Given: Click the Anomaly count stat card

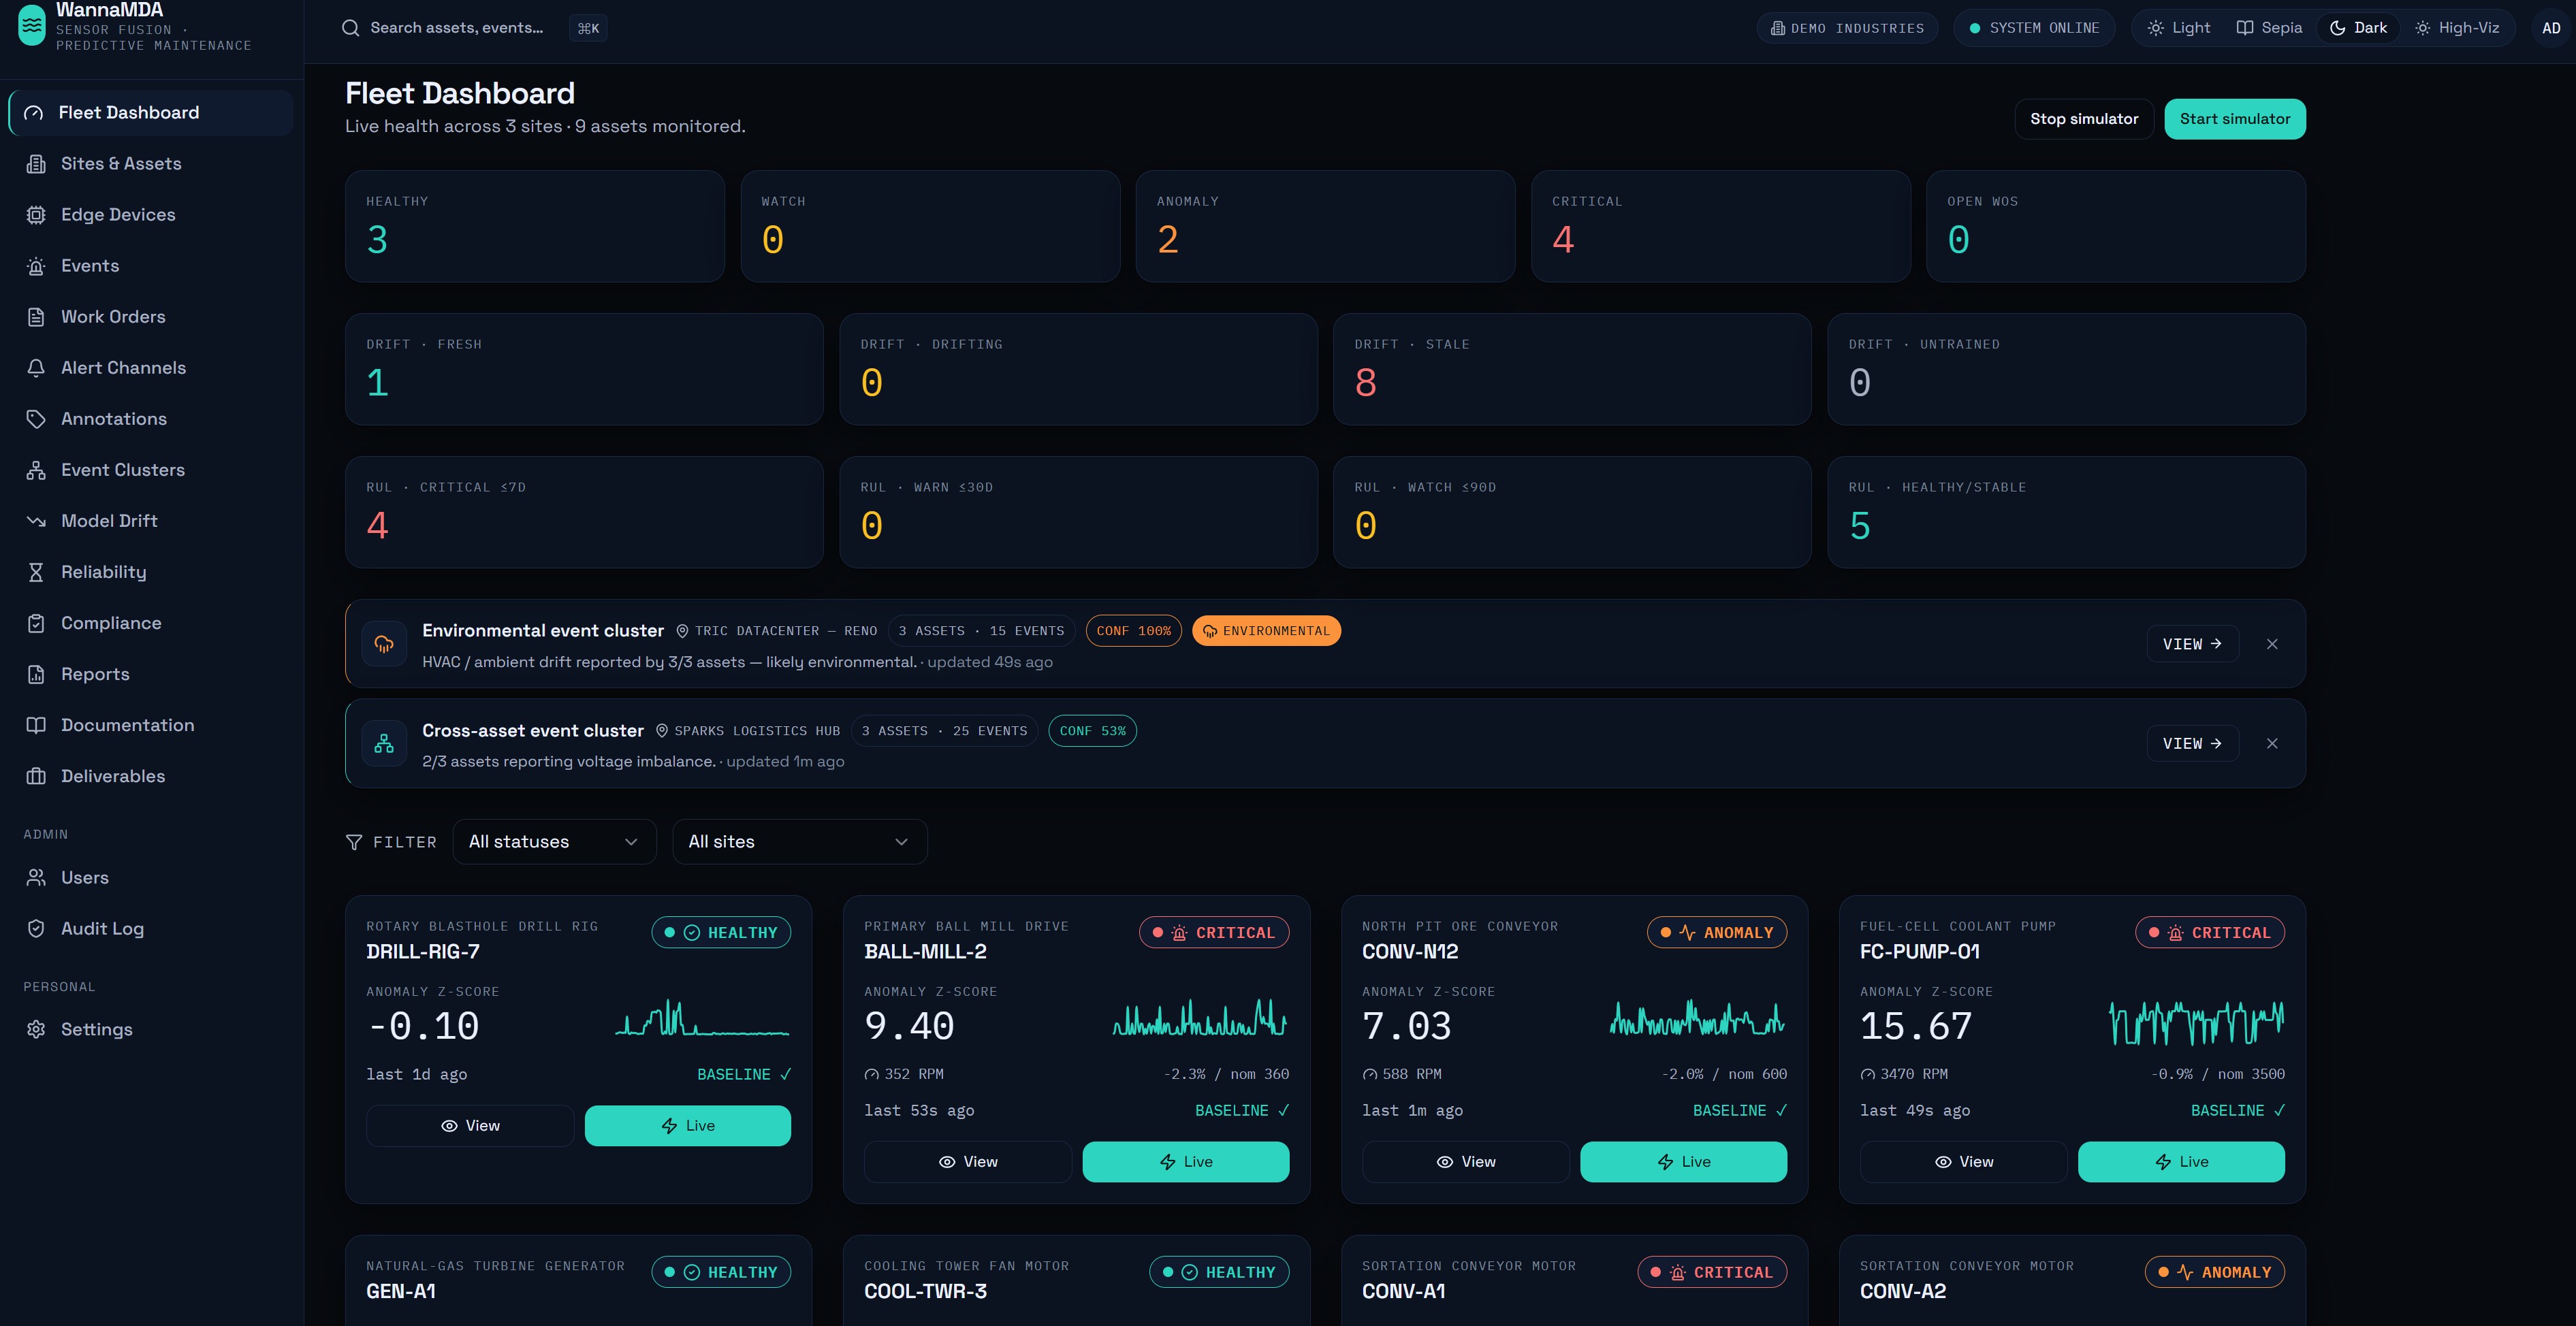Looking at the screenshot, I should [1325, 226].
